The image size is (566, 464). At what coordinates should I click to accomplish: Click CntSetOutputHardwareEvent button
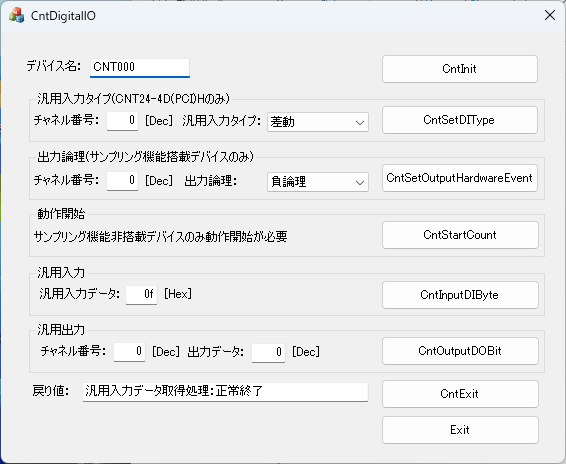point(460,178)
